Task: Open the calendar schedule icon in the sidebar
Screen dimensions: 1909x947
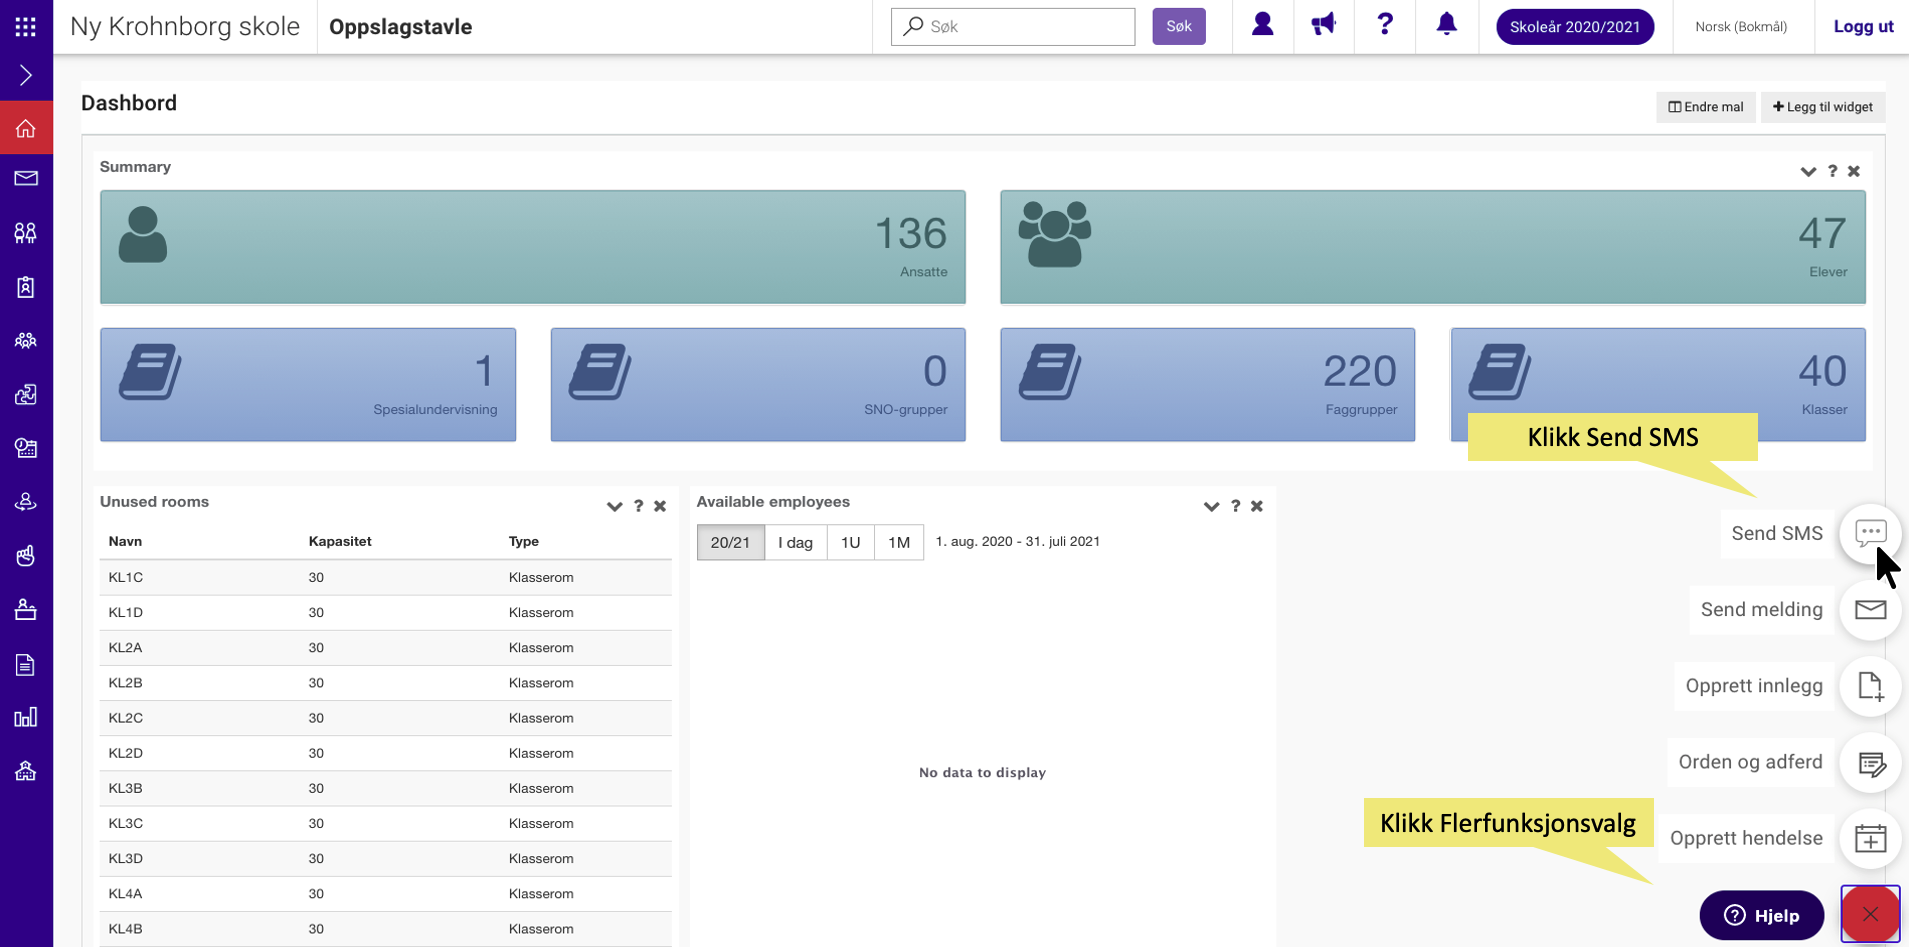Action: click(x=26, y=448)
